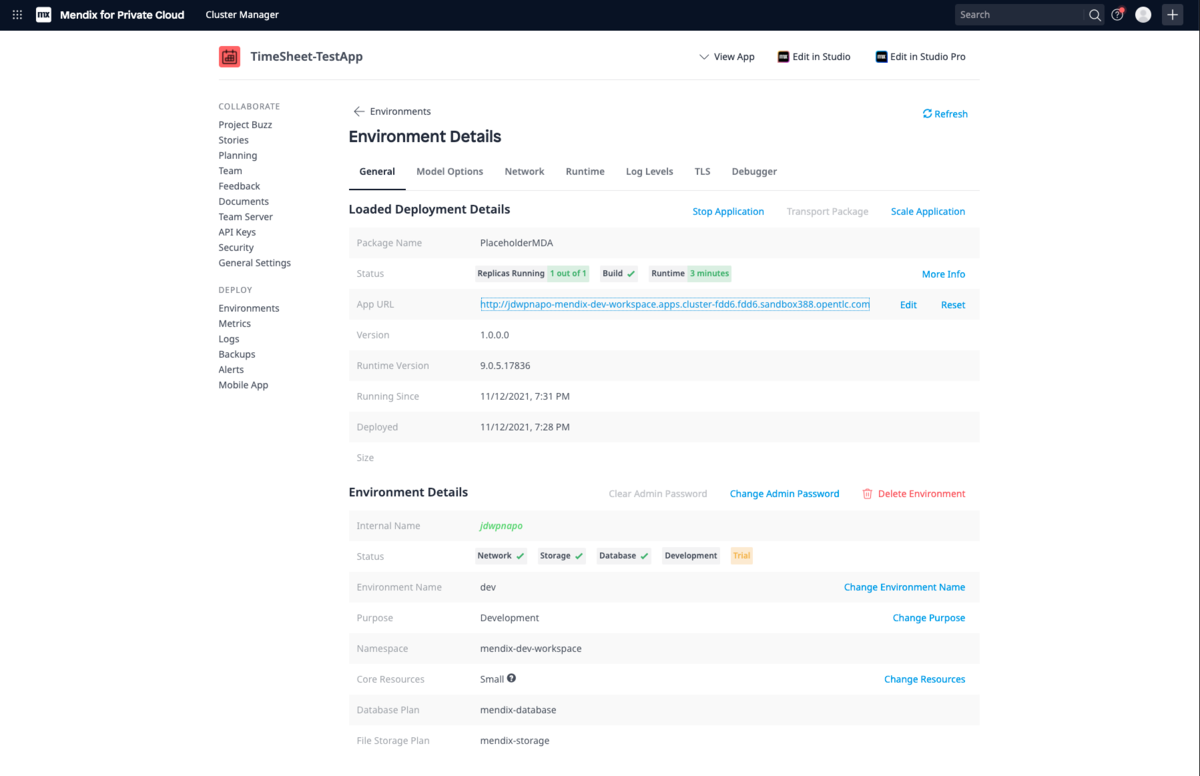Image resolution: width=1200 pixels, height=776 pixels.
Task: Open the app switcher grid icon
Action: click(x=17, y=15)
